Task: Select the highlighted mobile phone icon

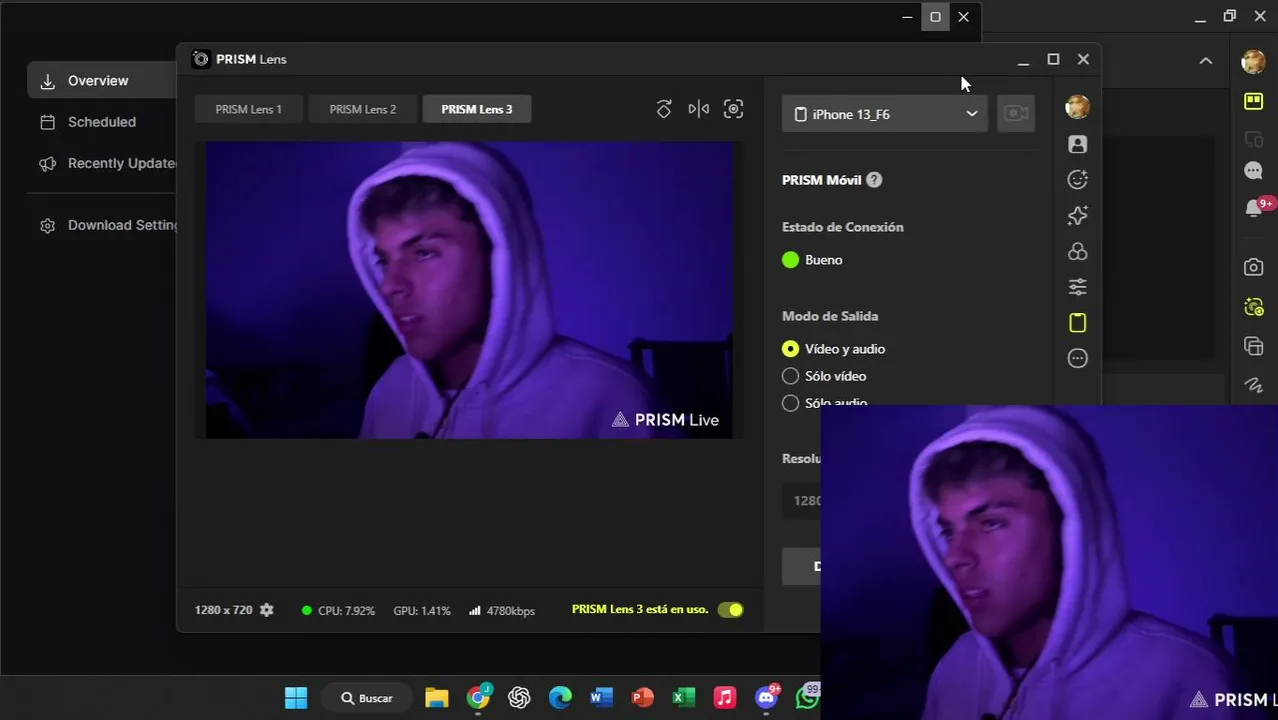Action: [1077, 323]
